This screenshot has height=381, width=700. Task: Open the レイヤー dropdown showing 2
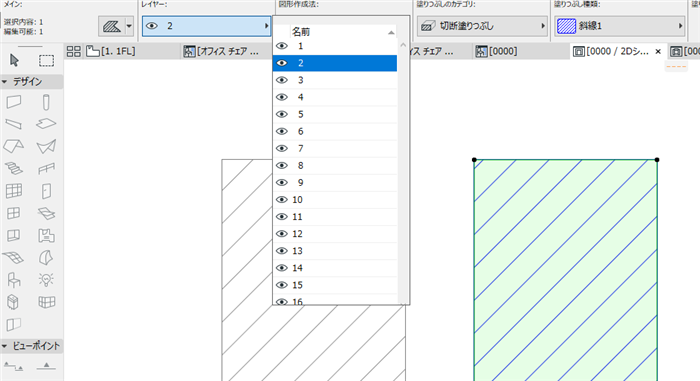(x=207, y=26)
